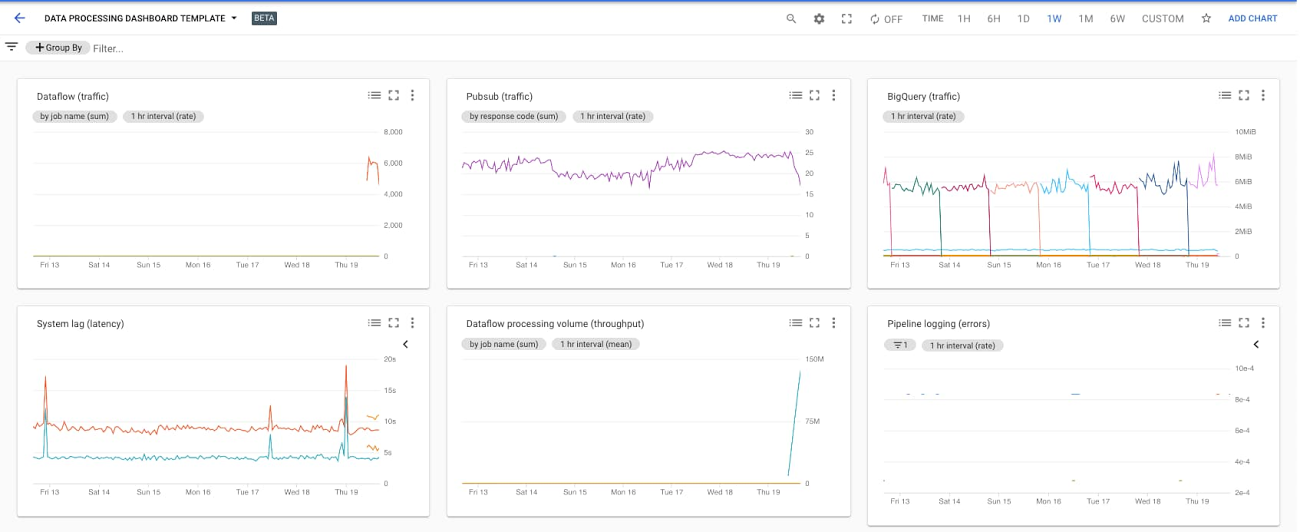Select the 1M time range
The width and height of the screenshot is (1300, 532).
pyautogui.click(x=1086, y=19)
